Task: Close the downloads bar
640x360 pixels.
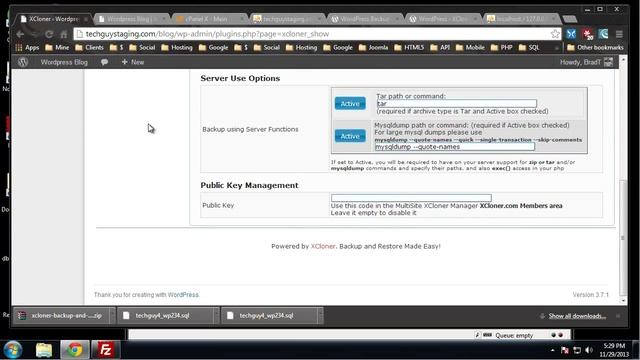Action: [x=618, y=316]
